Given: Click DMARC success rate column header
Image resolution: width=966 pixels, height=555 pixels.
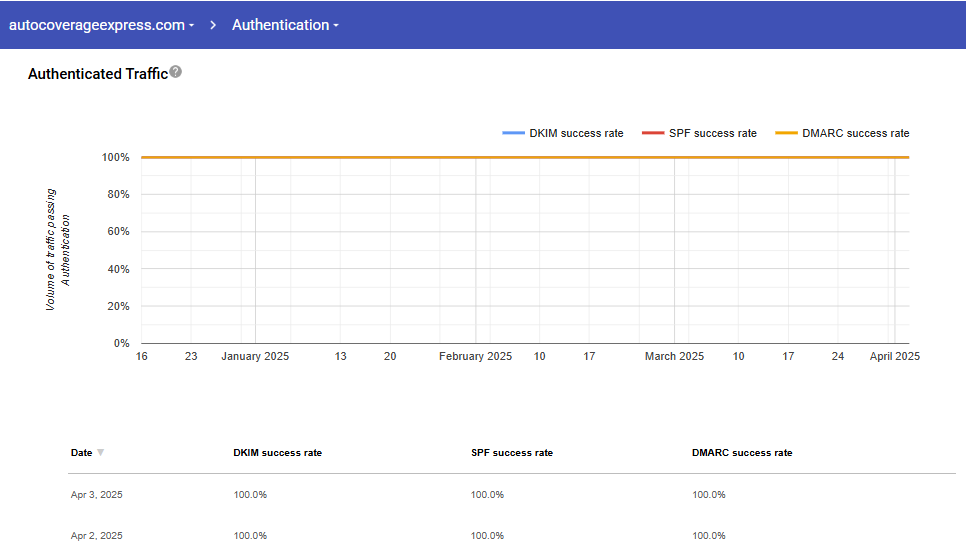Looking at the screenshot, I should pos(741,453).
